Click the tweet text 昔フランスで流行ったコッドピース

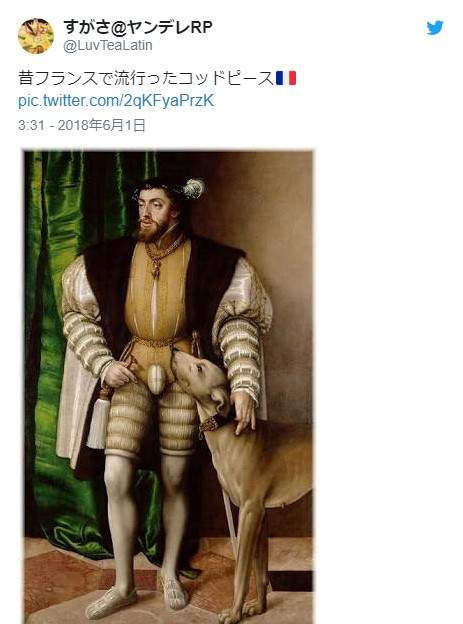(x=147, y=78)
